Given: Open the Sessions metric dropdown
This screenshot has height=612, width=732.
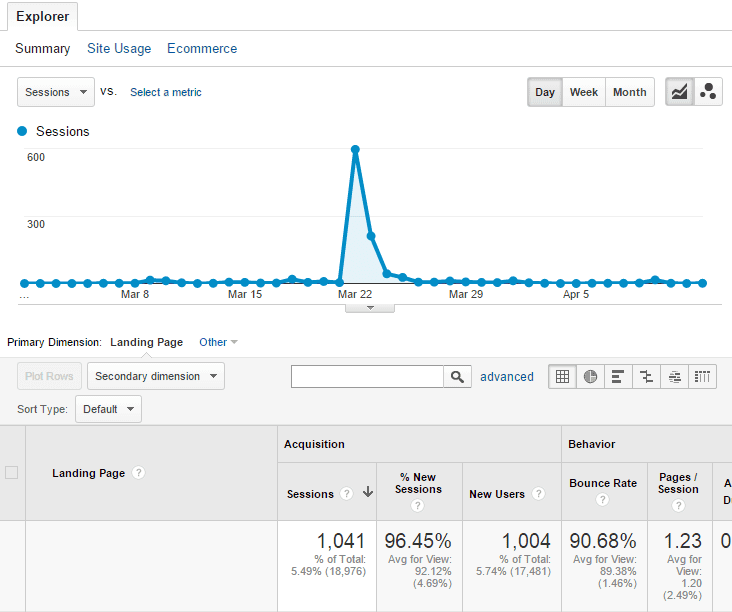Looking at the screenshot, I should pos(56,92).
